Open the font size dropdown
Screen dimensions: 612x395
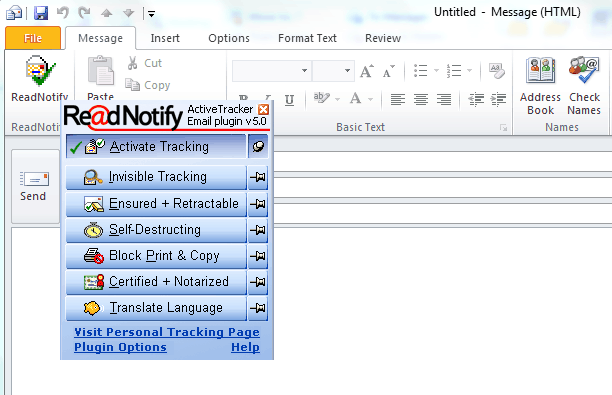(x=347, y=71)
